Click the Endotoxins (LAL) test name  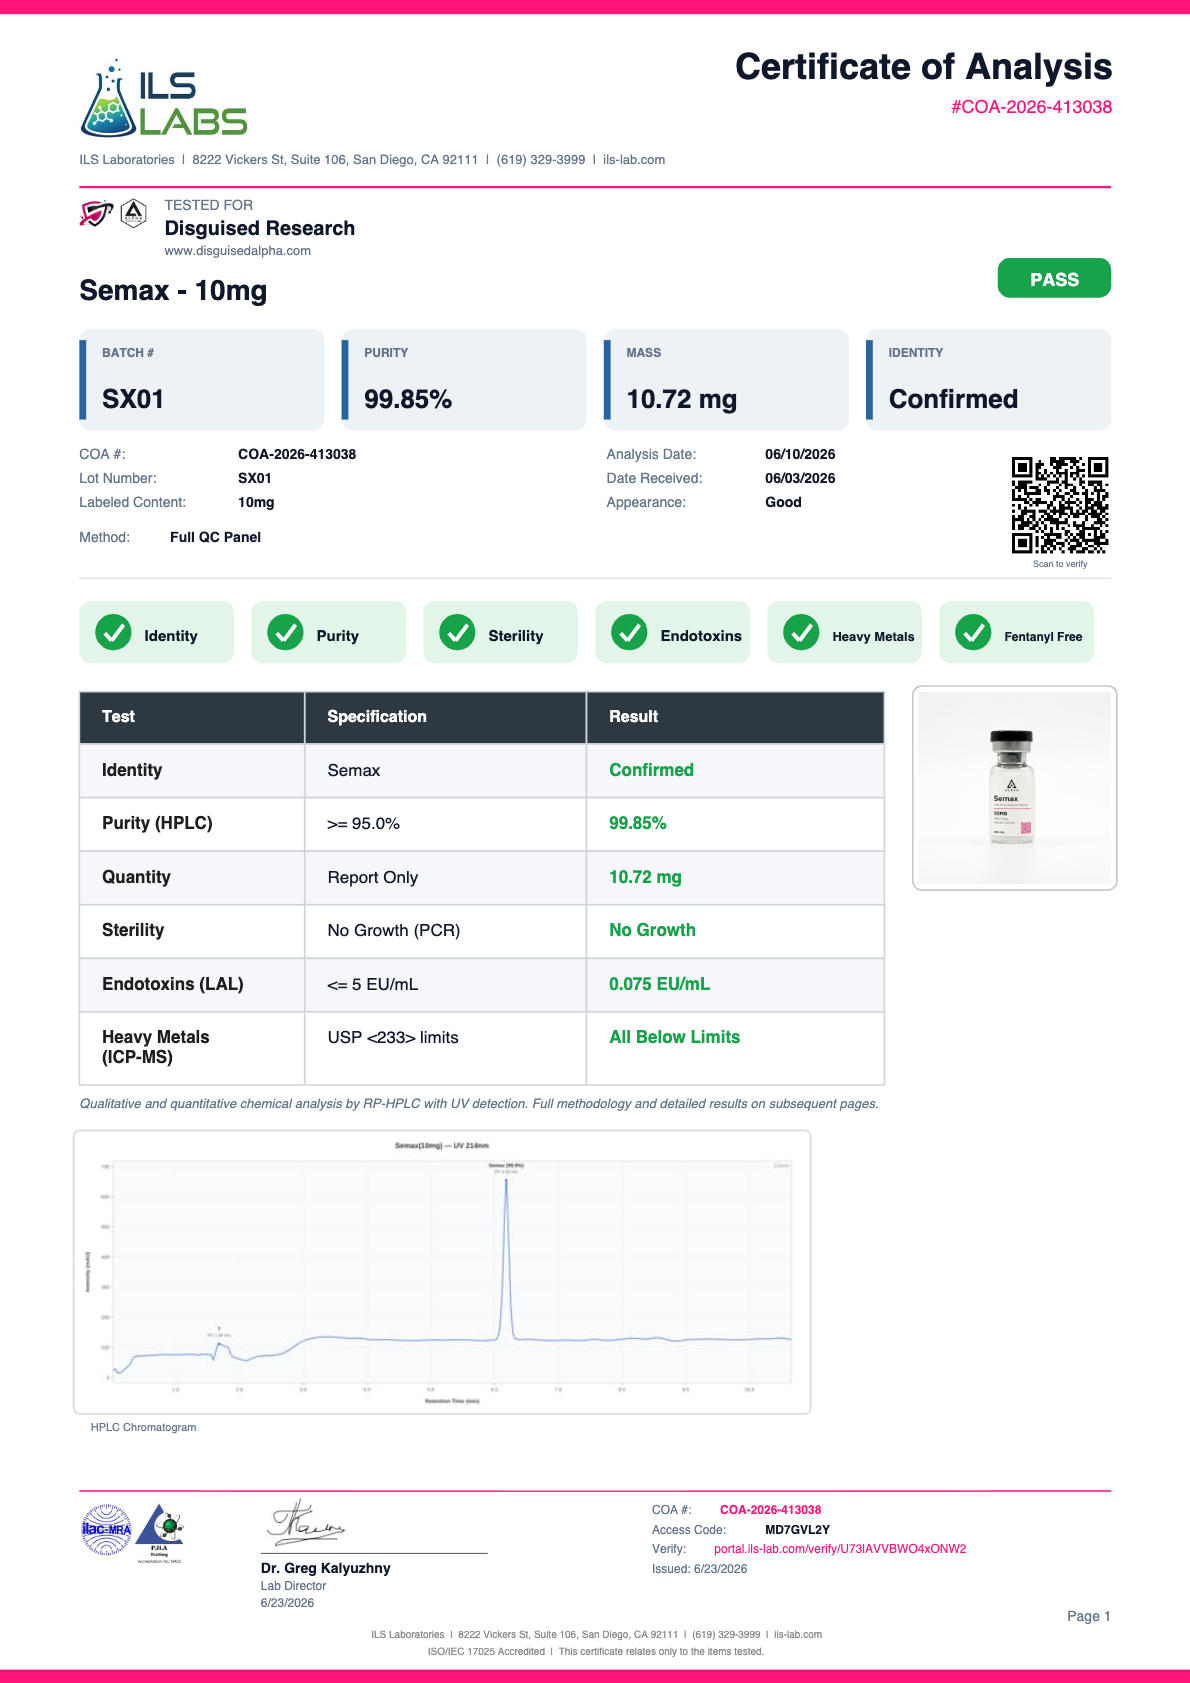(172, 984)
